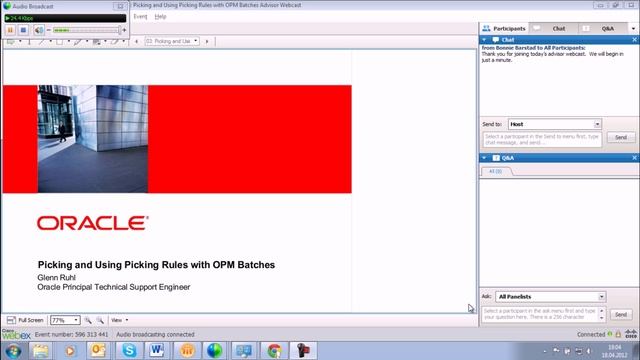The height and width of the screenshot is (360, 640).
Task: Go to the next slide
Action: pos(207,41)
